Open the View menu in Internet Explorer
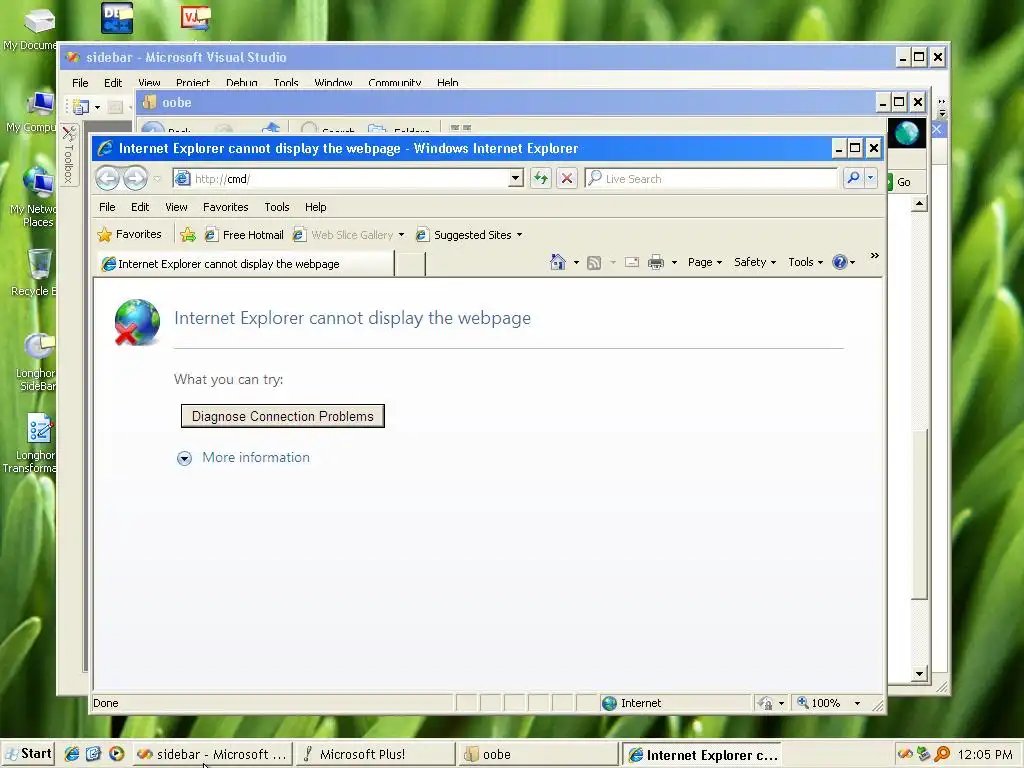The image size is (1024, 768). 176,207
